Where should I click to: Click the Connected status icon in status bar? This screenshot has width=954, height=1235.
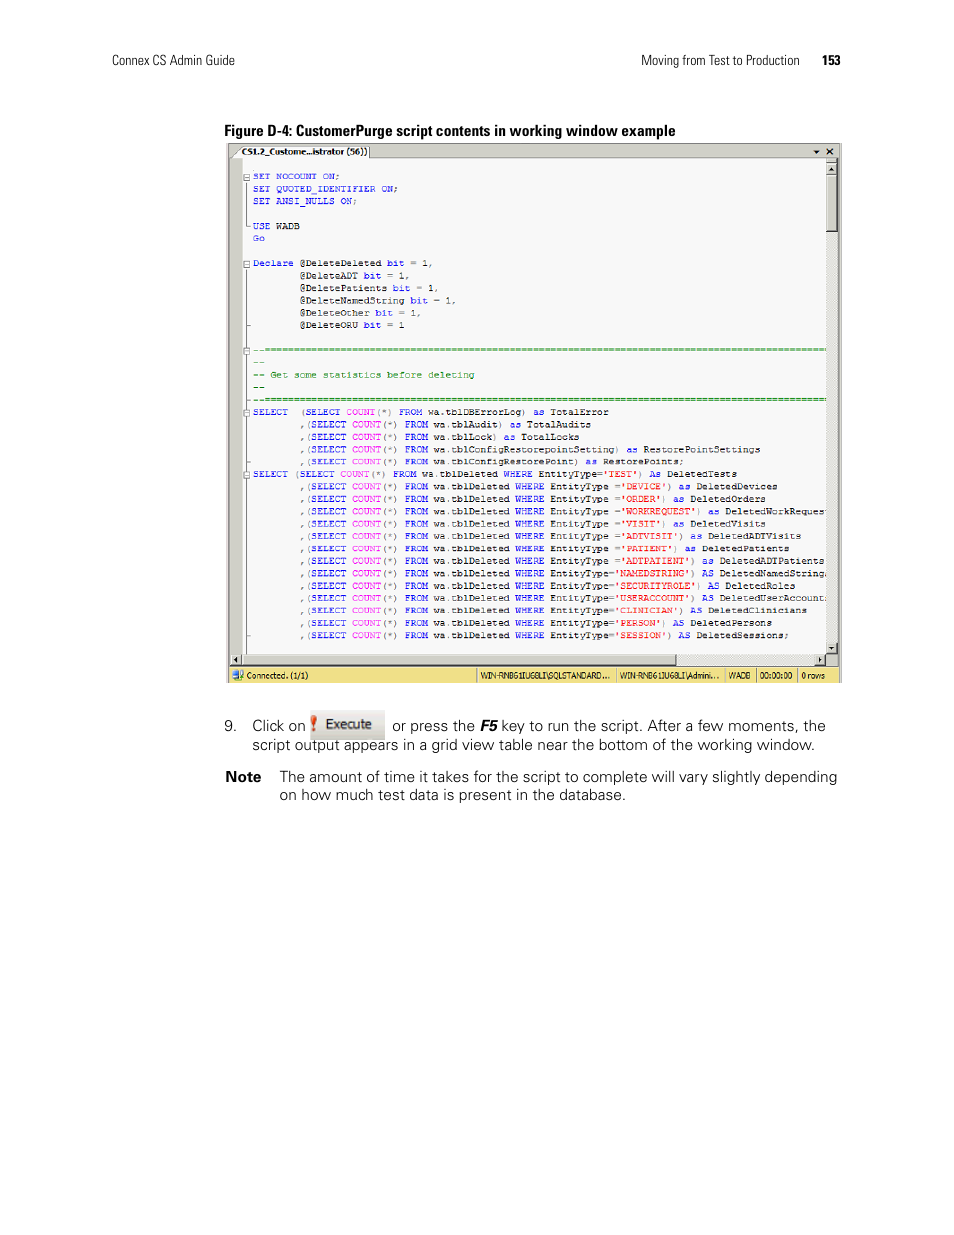pyautogui.click(x=238, y=675)
